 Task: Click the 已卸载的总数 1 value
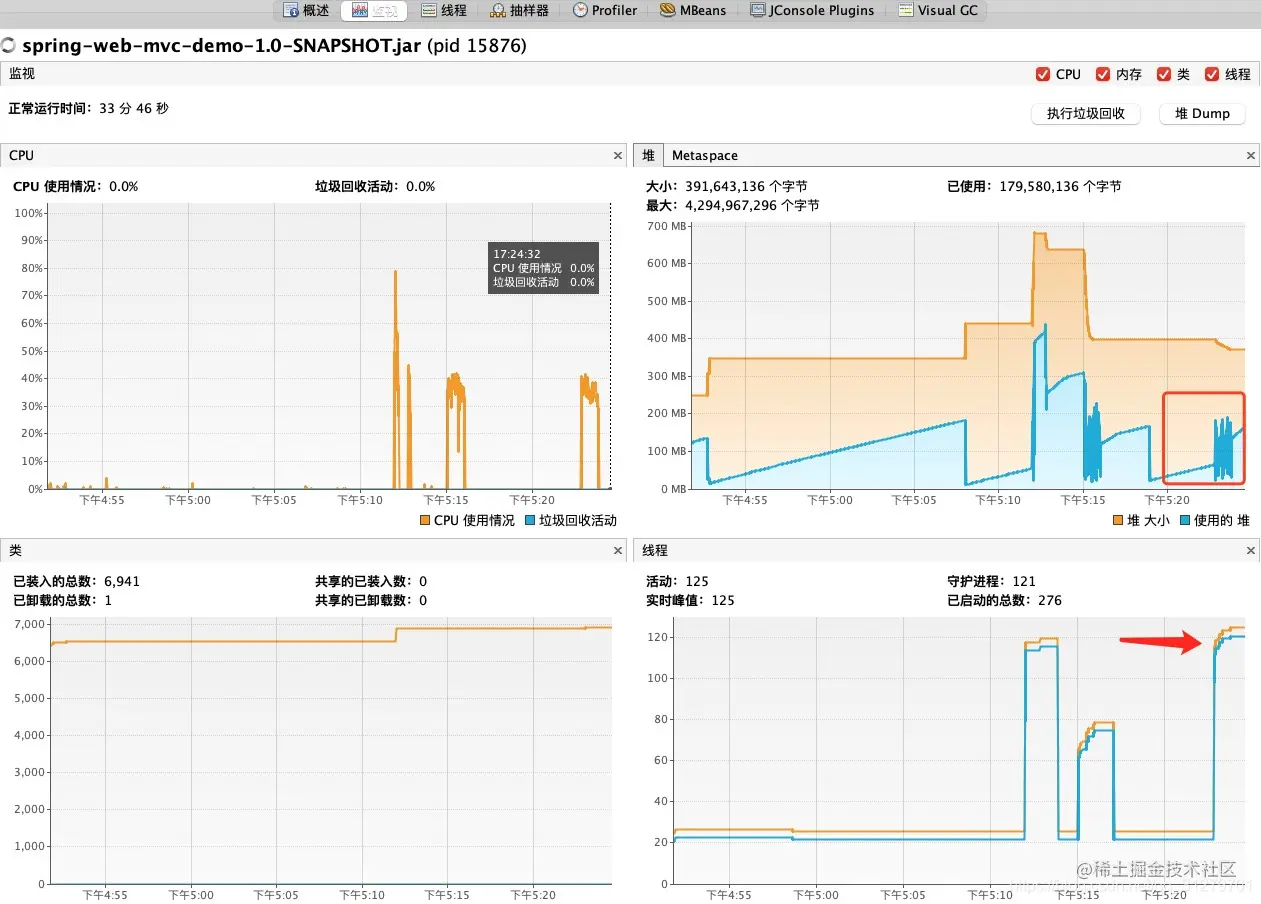click(108, 600)
